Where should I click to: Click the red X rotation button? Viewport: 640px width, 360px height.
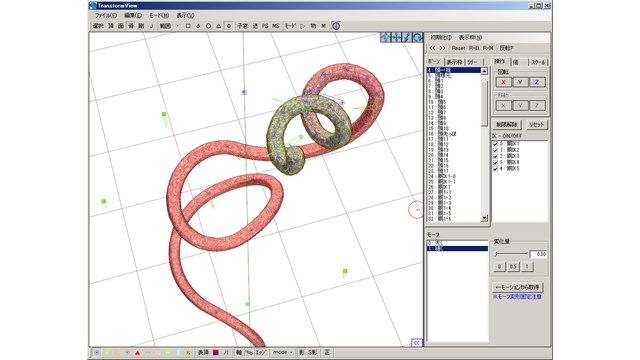point(503,82)
